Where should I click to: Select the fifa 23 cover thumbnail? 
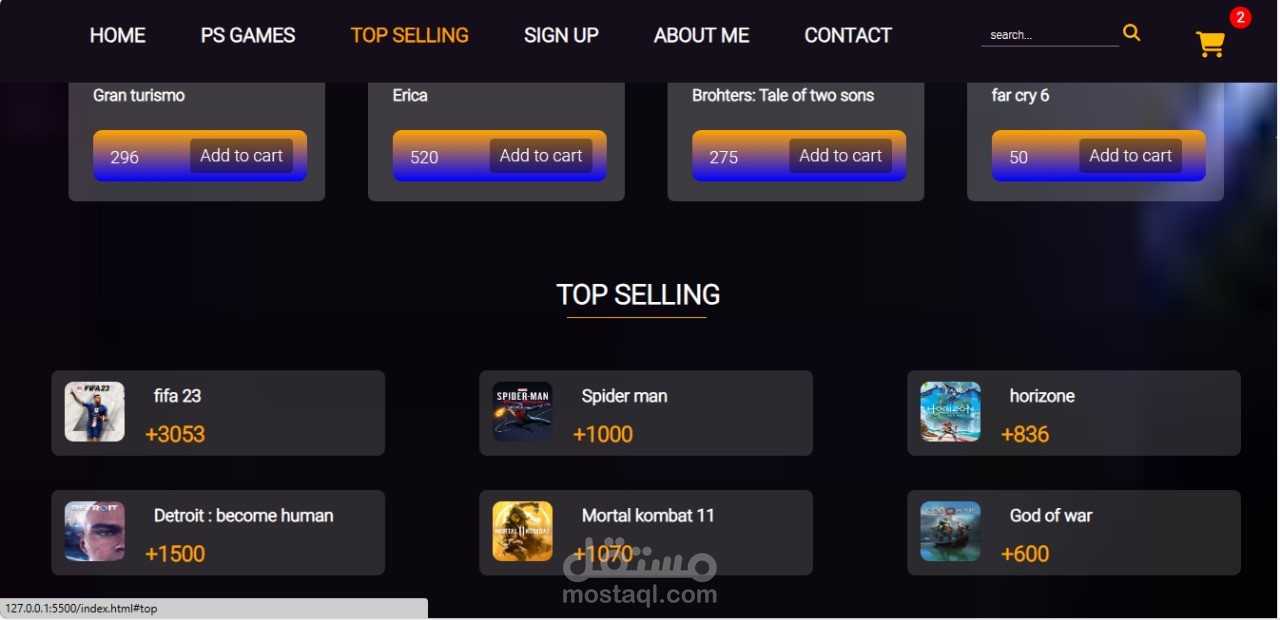(x=95, y=412)
